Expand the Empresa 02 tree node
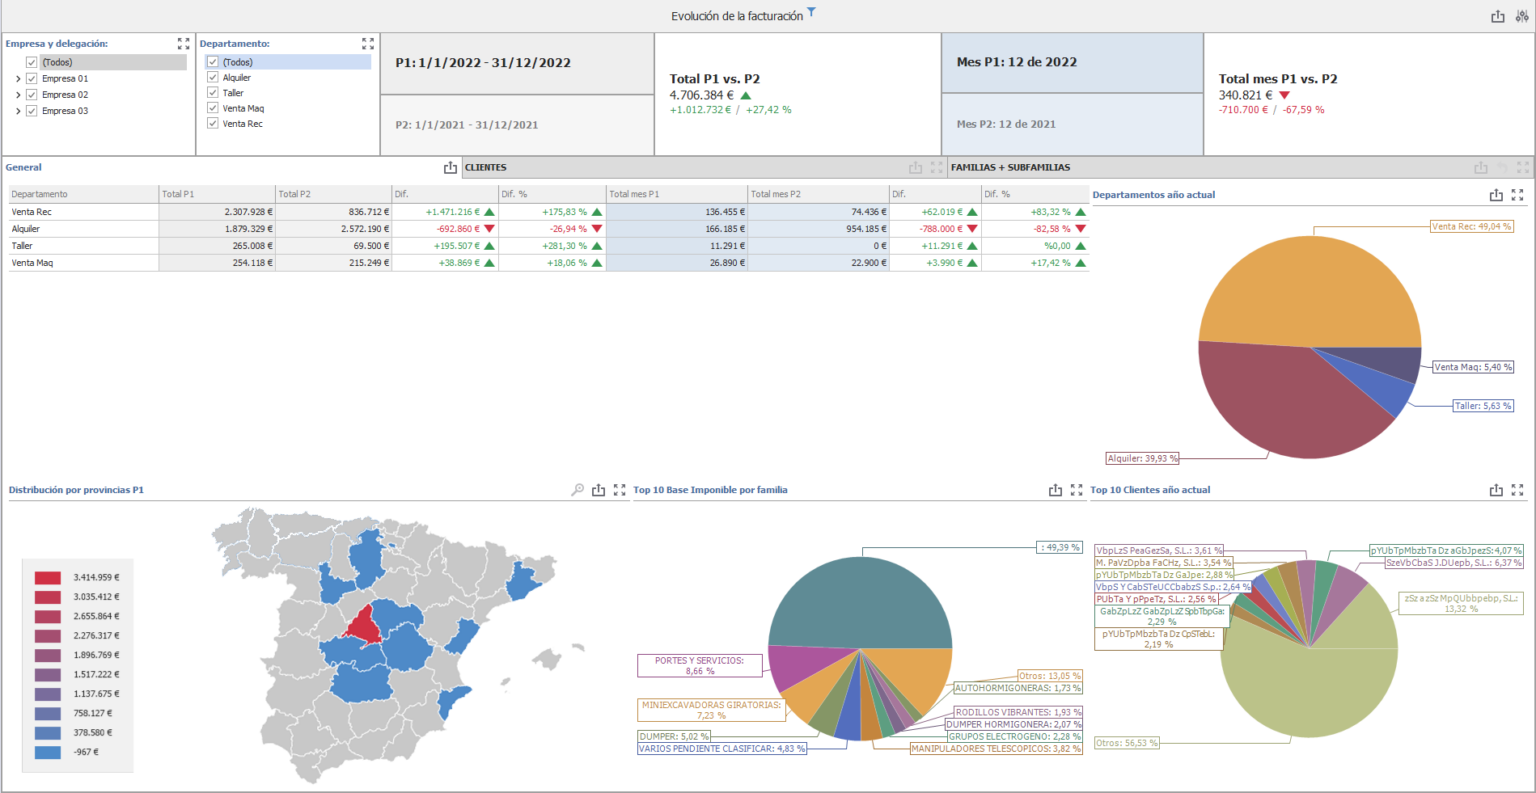This screenshot has height=793, width=1536. (18, 95)
